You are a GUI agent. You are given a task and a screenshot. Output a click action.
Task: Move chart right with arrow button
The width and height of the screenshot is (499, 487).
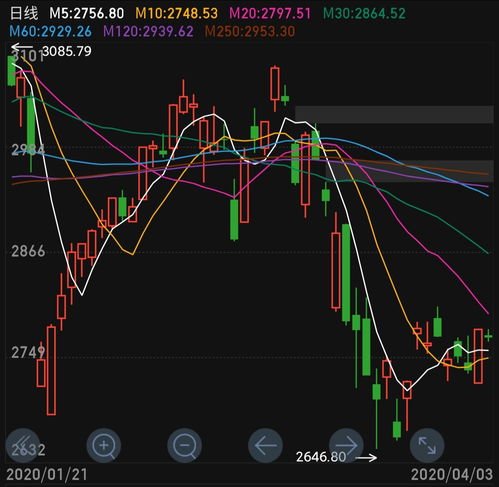coord(346,445)
